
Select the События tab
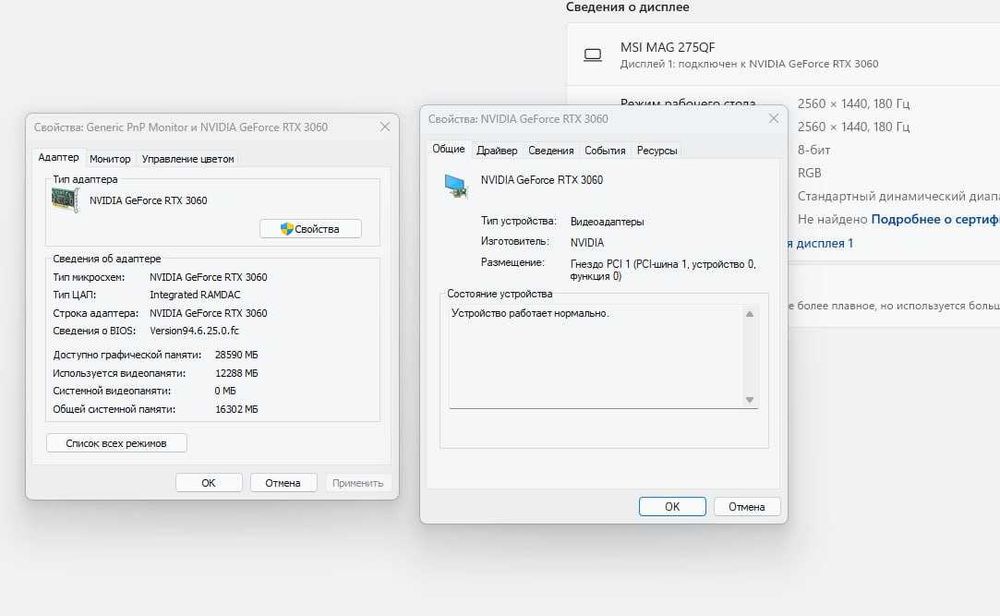(605, 150)
